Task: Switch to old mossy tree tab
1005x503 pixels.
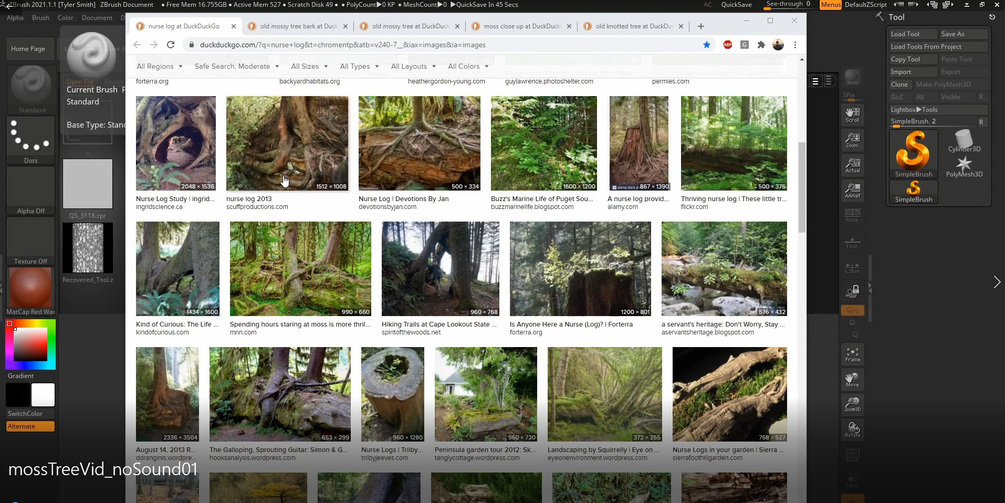Action: click(x=409, y=26)
